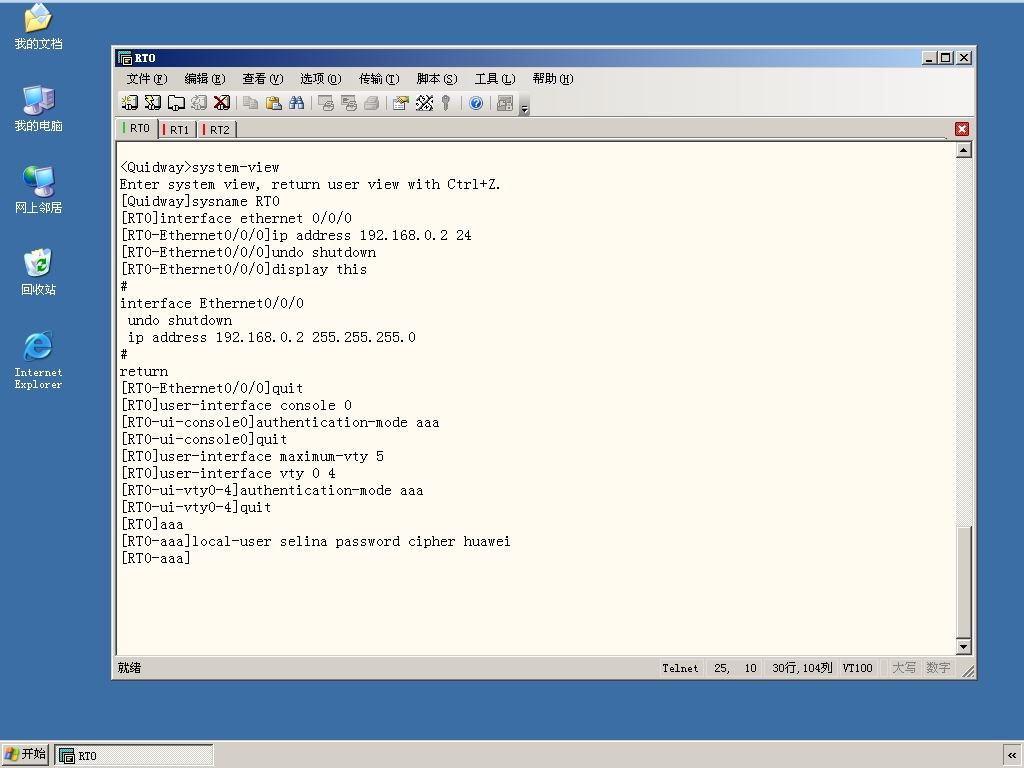Click the Connect toolbar icon

coord(129,103)
